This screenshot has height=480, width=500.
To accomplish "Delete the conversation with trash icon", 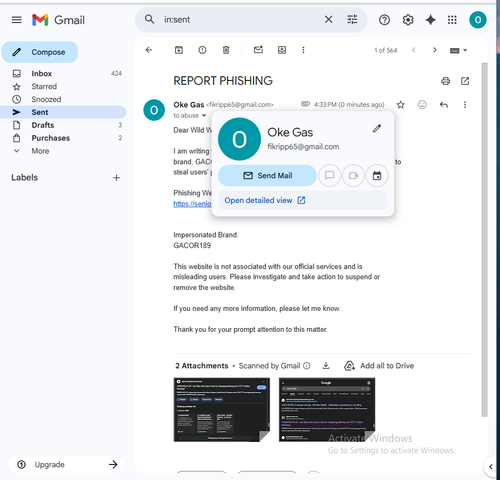I will click(x=226, y=50).
